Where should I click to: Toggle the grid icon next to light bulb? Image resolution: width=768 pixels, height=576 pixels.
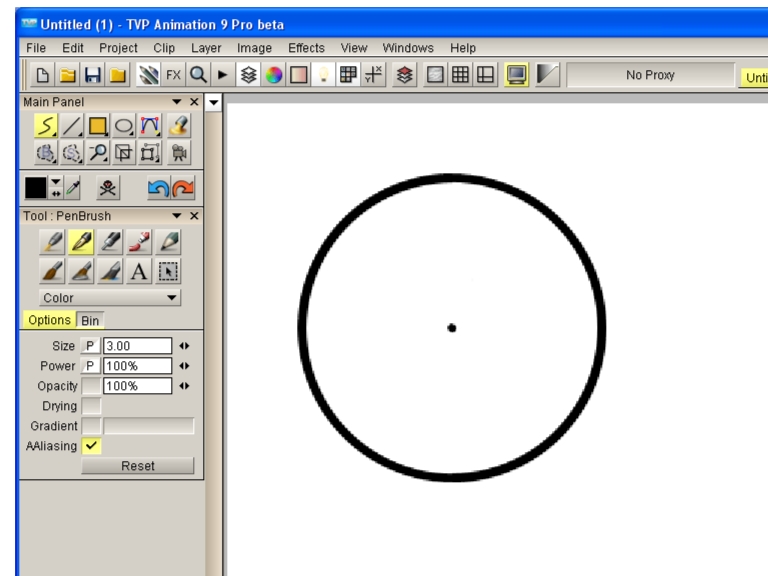coord(348,75)
